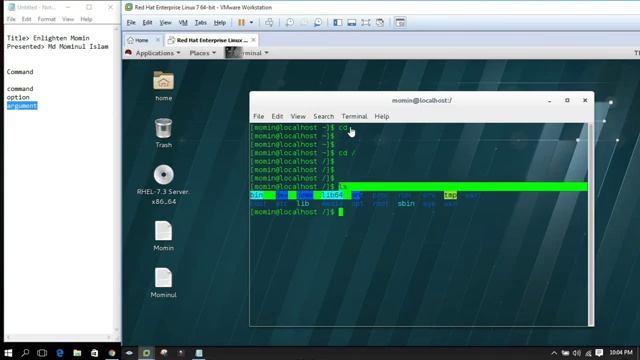Screen dimensions: 640x360
Task: Click the highlighted 'tmp' directory in terminal output
Action: click(x=450, y=195)
